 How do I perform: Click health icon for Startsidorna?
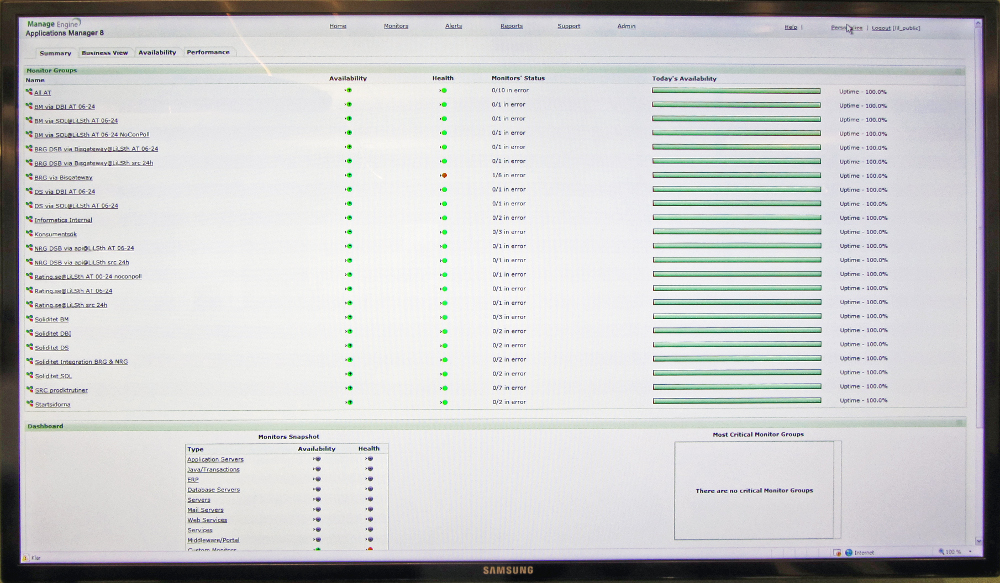(x=444, y=402)
